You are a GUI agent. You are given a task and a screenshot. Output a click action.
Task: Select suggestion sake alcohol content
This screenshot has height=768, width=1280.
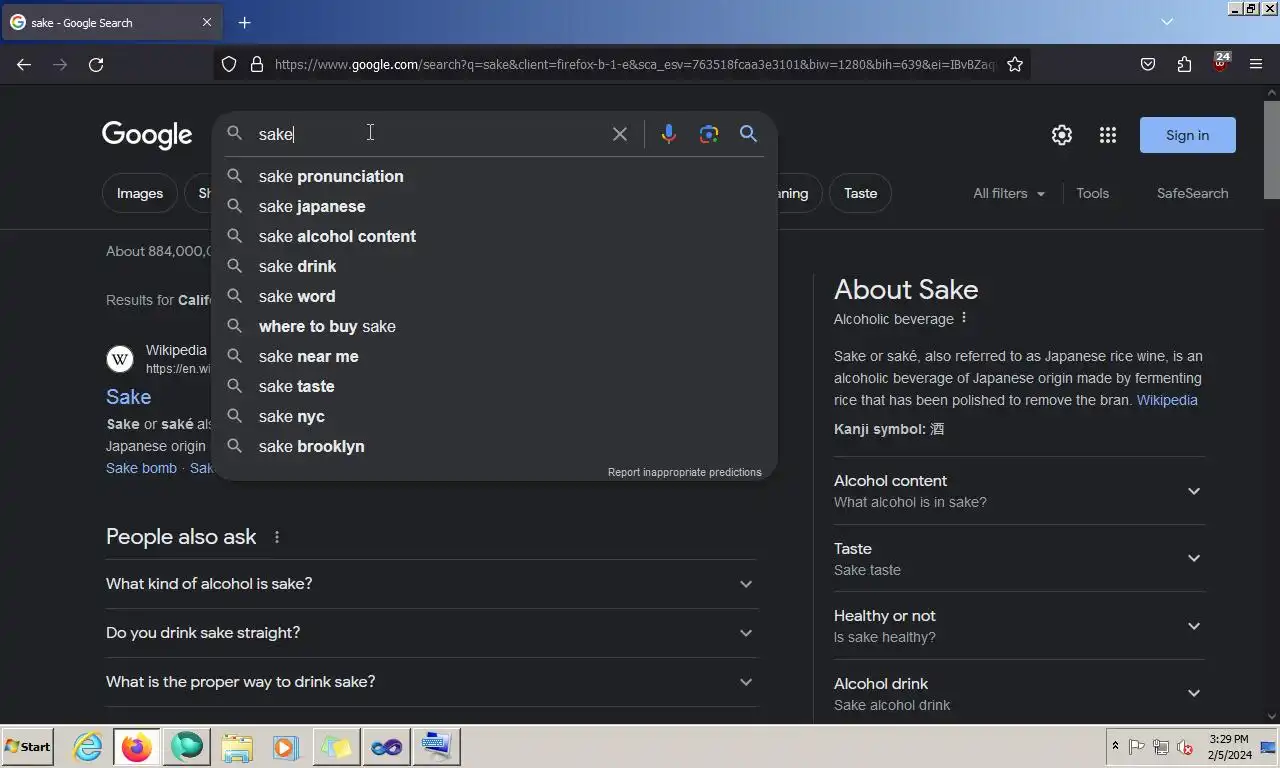click(x=494, y=236)
